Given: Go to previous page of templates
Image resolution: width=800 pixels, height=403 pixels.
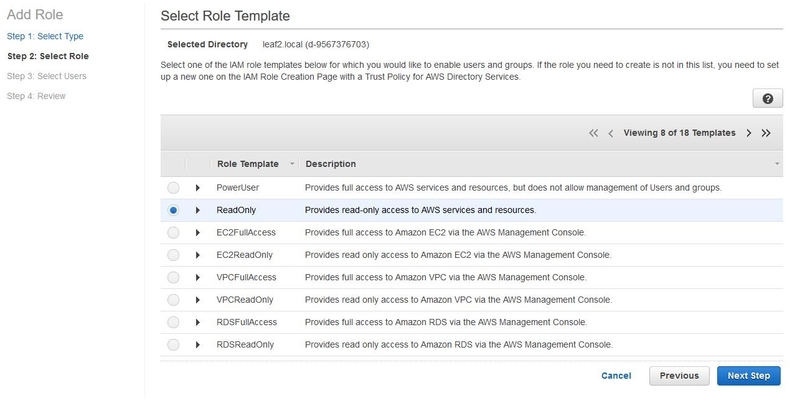Looking at the screenshot, I should click(x=611, y=133).
